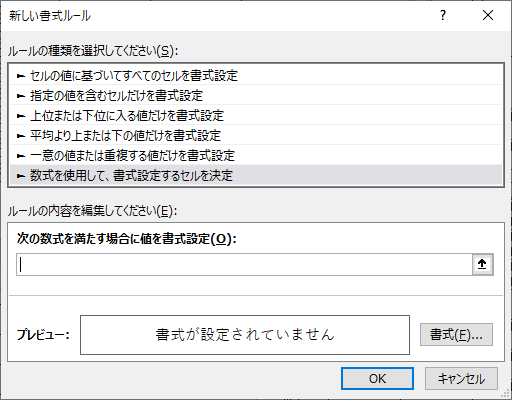Pick 一意の値または重複する値だけを書式設定

coord(256,156)
